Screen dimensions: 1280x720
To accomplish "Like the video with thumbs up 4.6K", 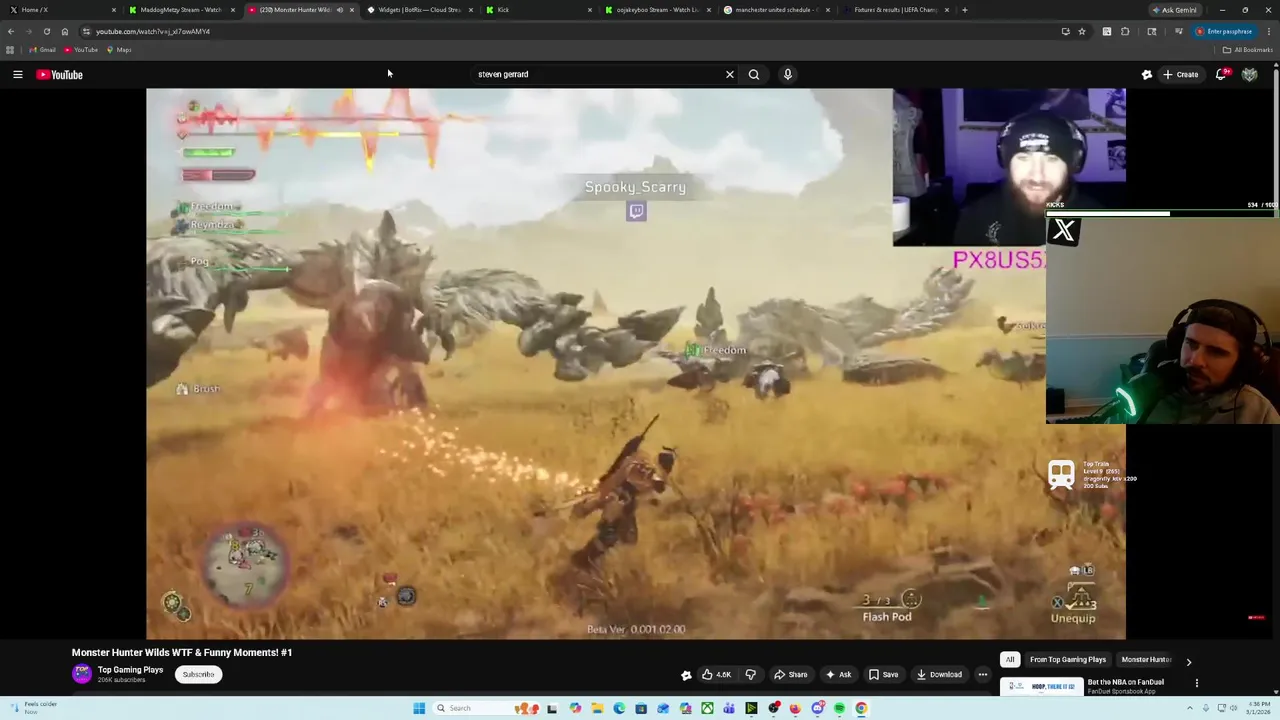I will coord(716,674).
